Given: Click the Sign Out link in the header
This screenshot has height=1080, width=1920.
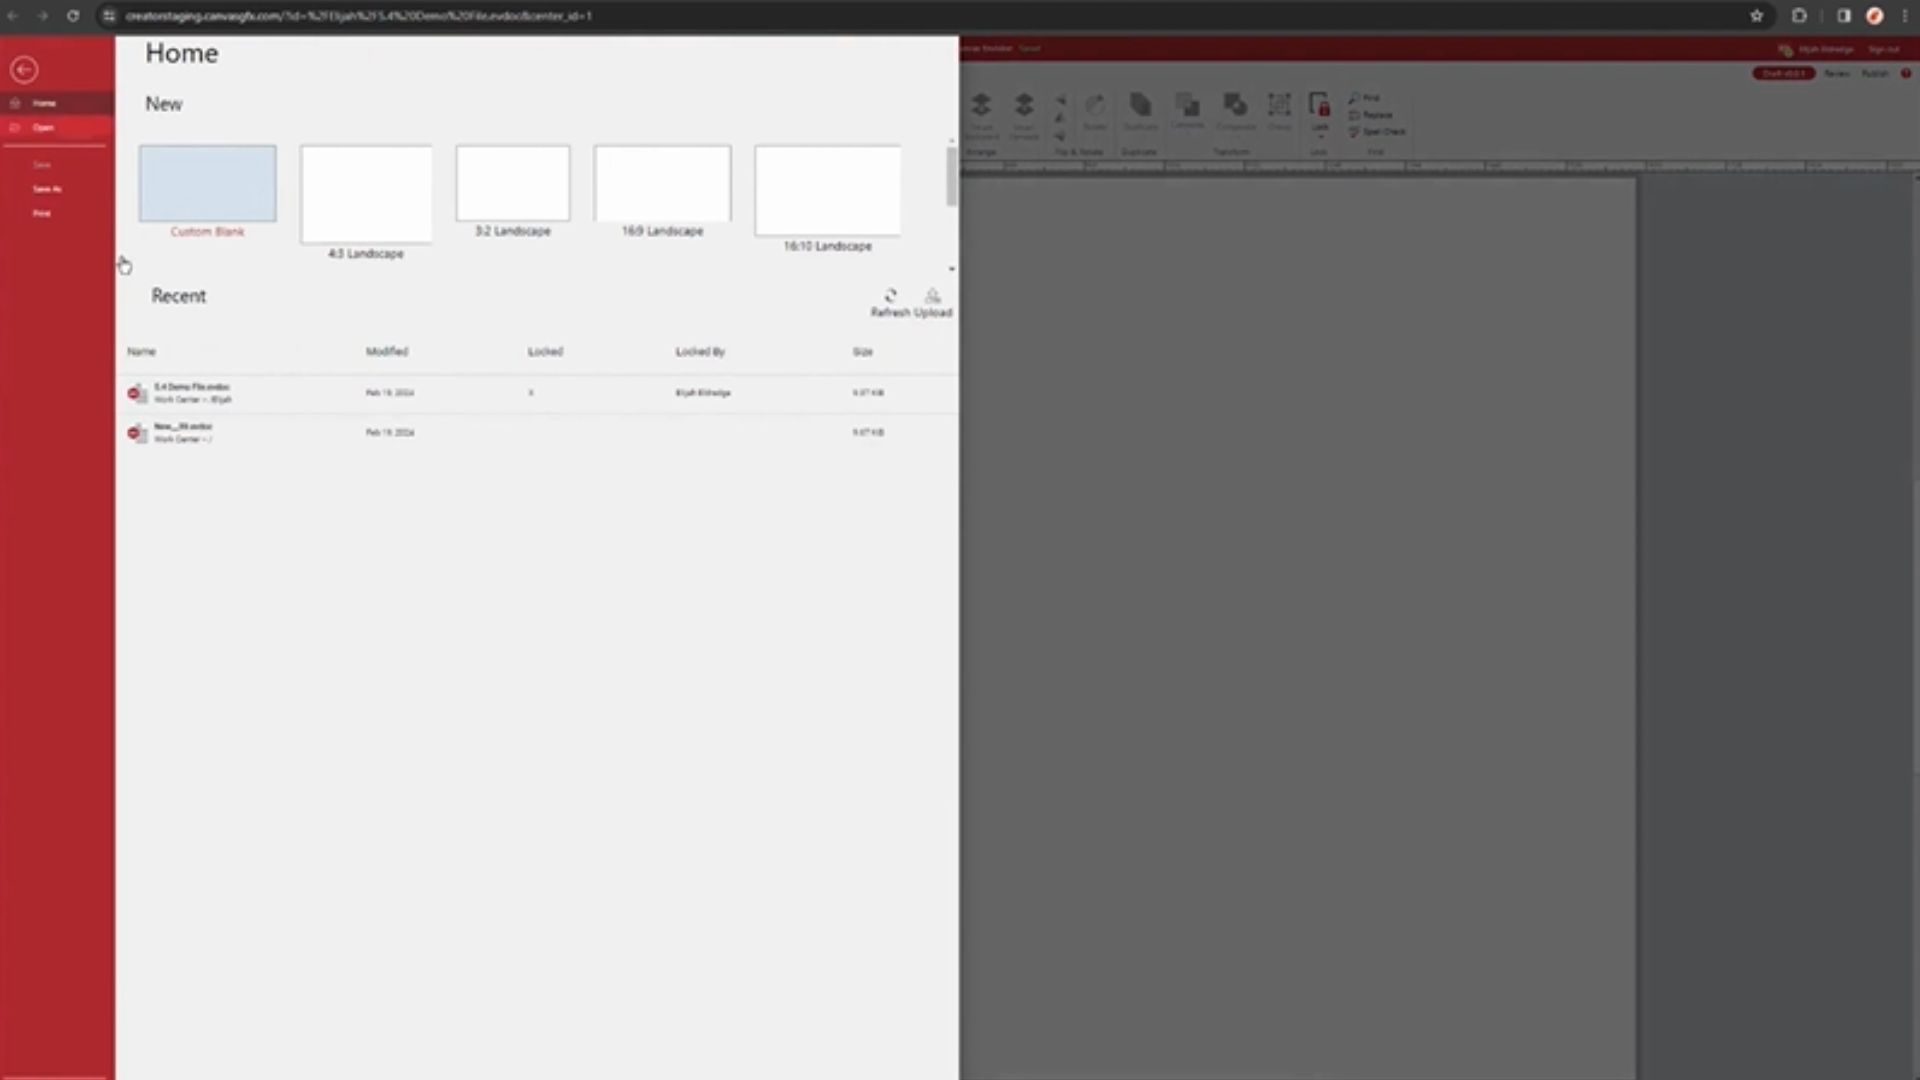Looking at the screenshot, I should click(x=1884, y=49).
